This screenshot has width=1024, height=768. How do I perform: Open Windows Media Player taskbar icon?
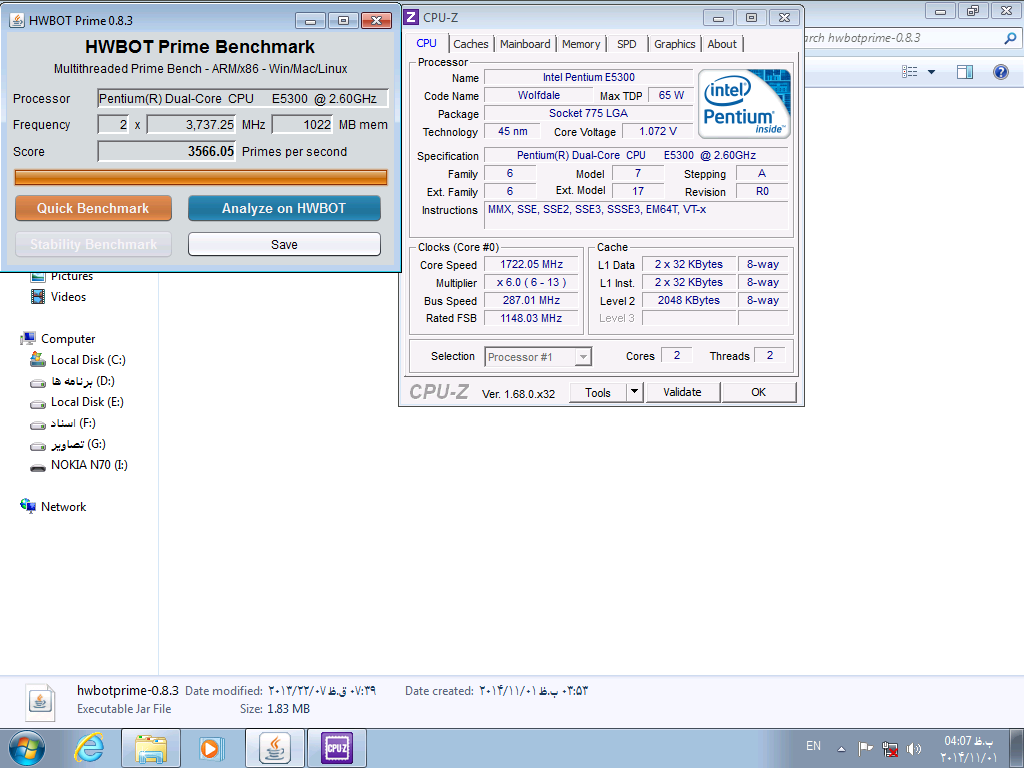pyautogui.click(x=211, y=748)
